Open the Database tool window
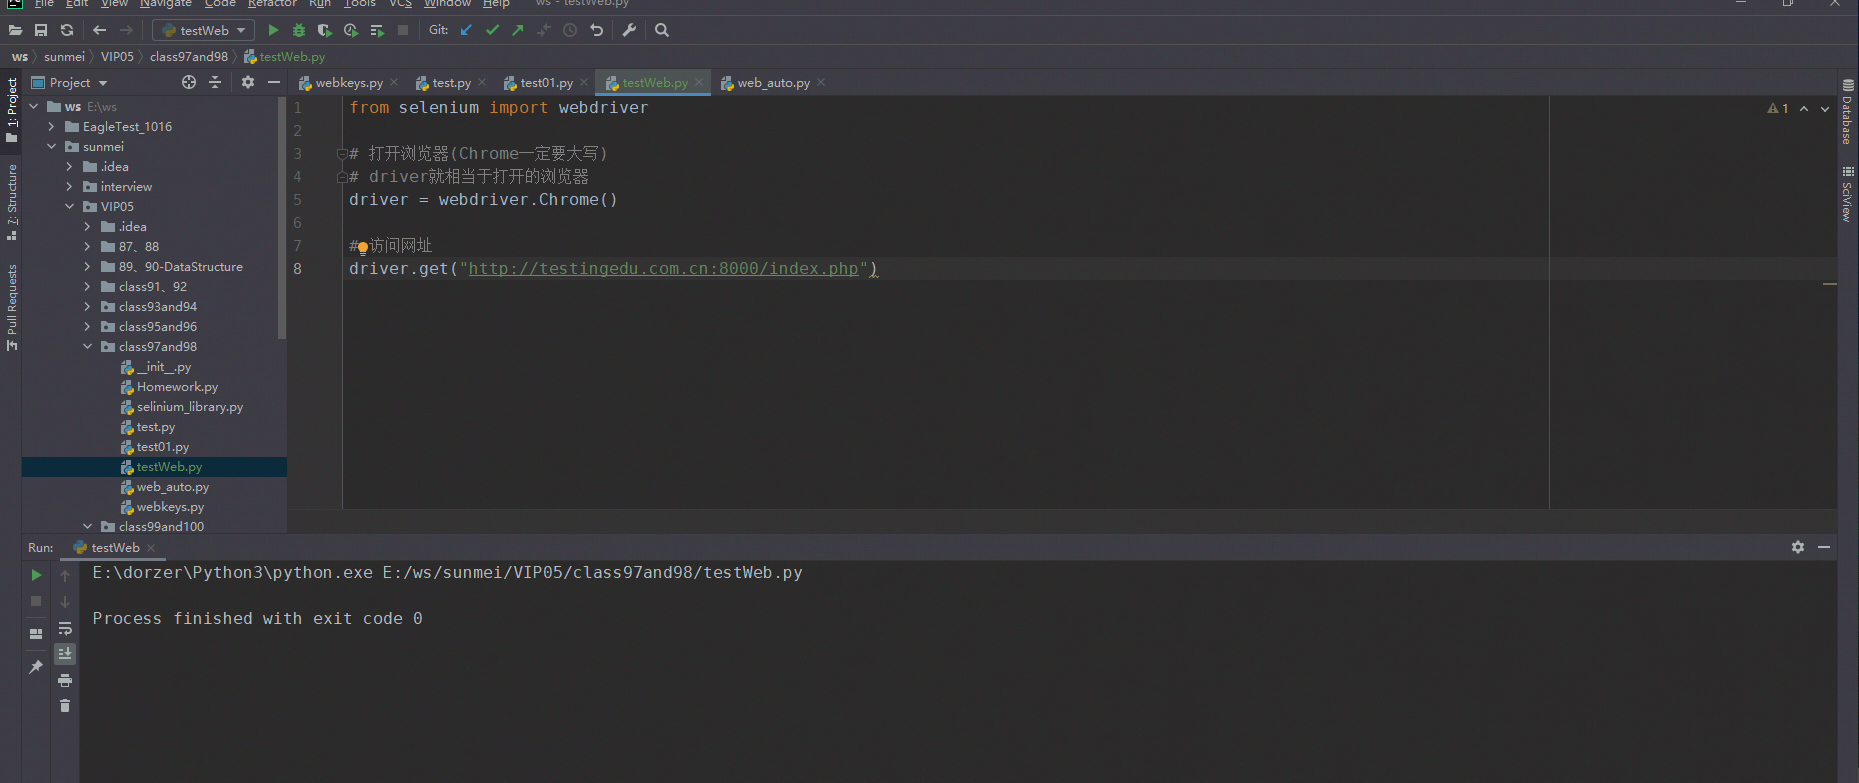1859x783 pixels. coord(1847,112)
